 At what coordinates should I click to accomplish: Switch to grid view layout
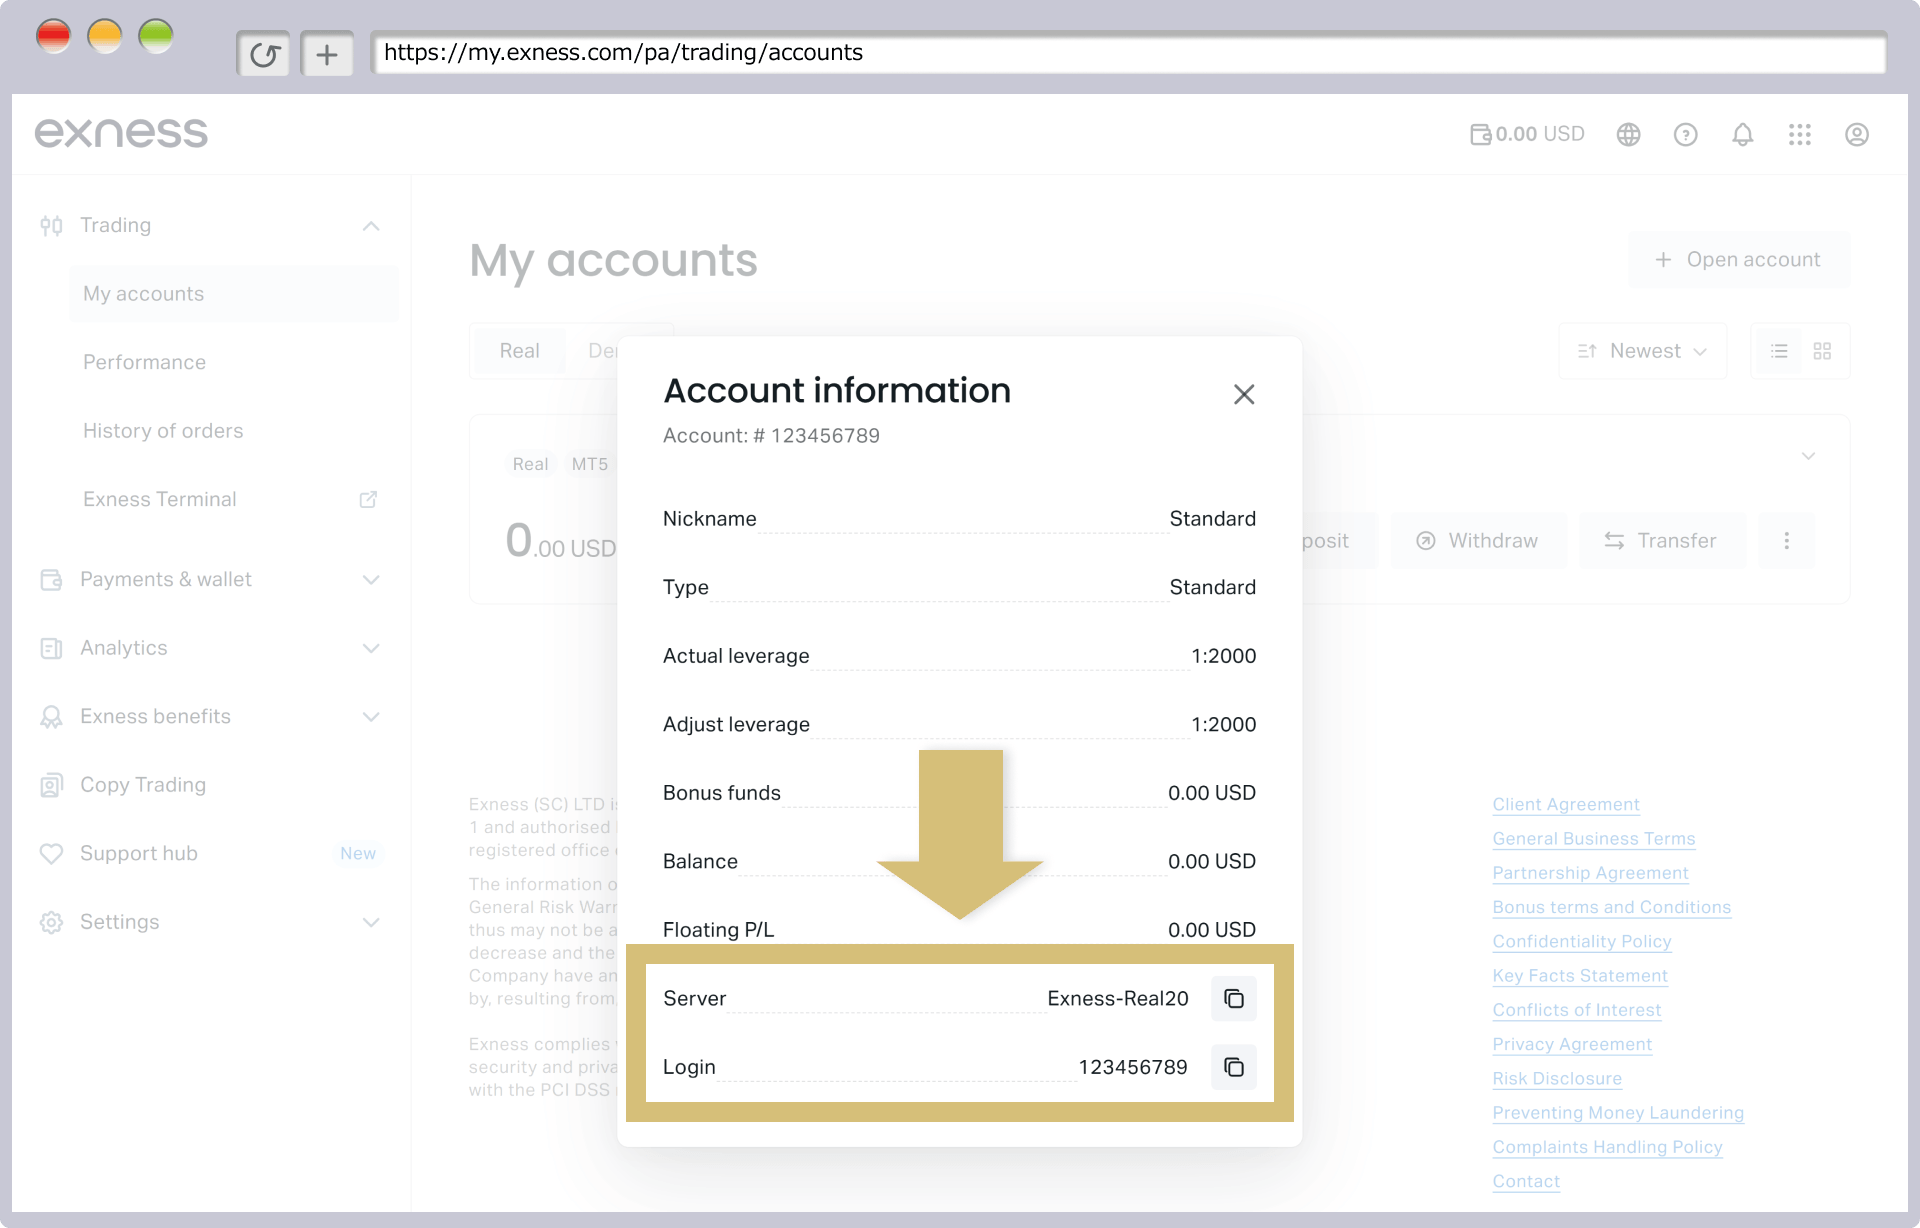pos(1822,351)
